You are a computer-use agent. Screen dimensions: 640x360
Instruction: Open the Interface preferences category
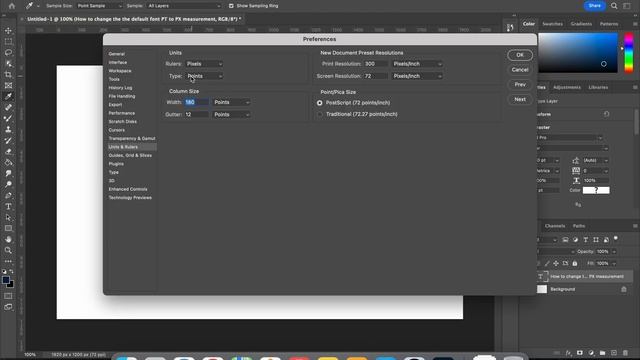click(x=118, y=62)
